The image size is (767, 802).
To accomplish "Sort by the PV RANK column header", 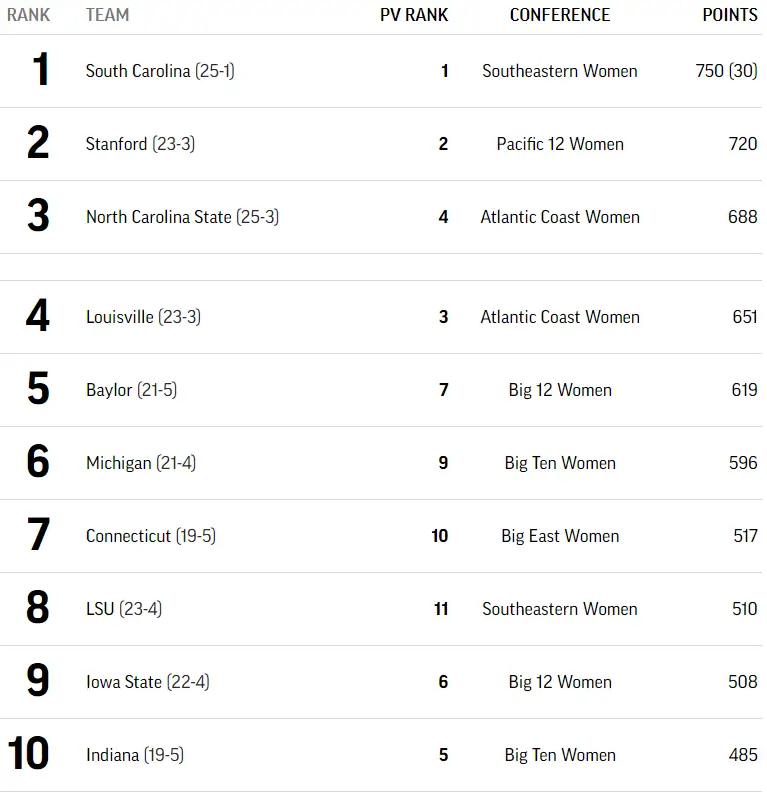I will (414, 15).
